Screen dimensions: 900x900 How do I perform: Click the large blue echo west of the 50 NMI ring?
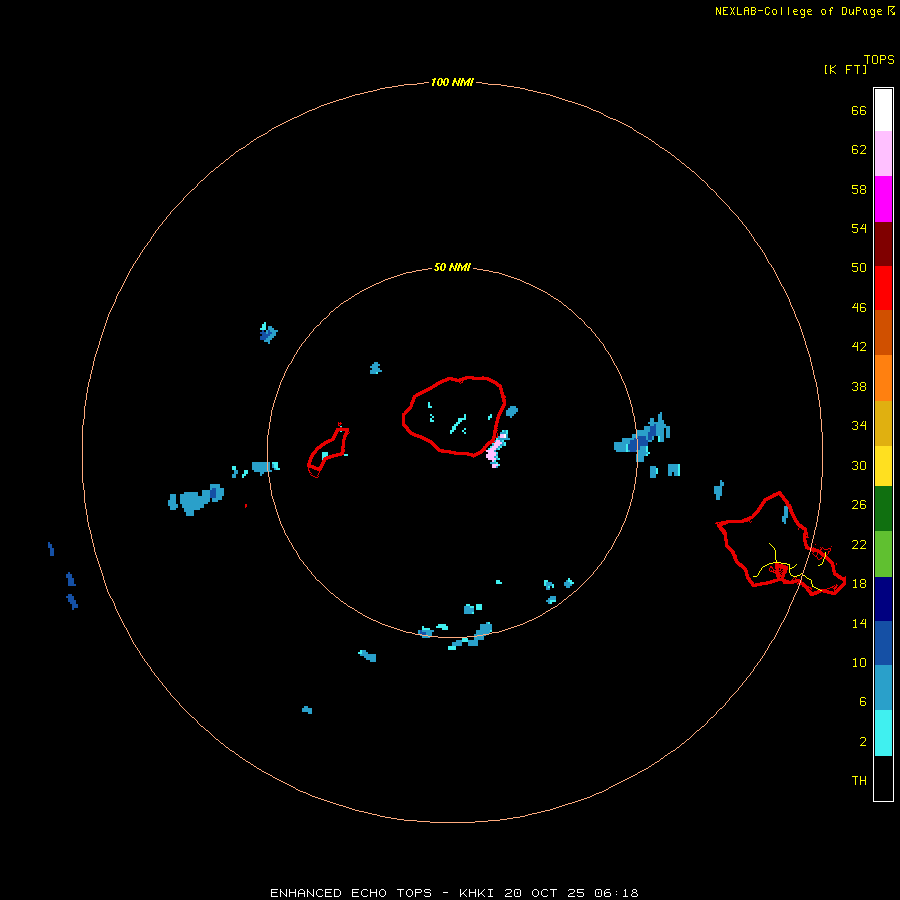(x=196, y=500)
